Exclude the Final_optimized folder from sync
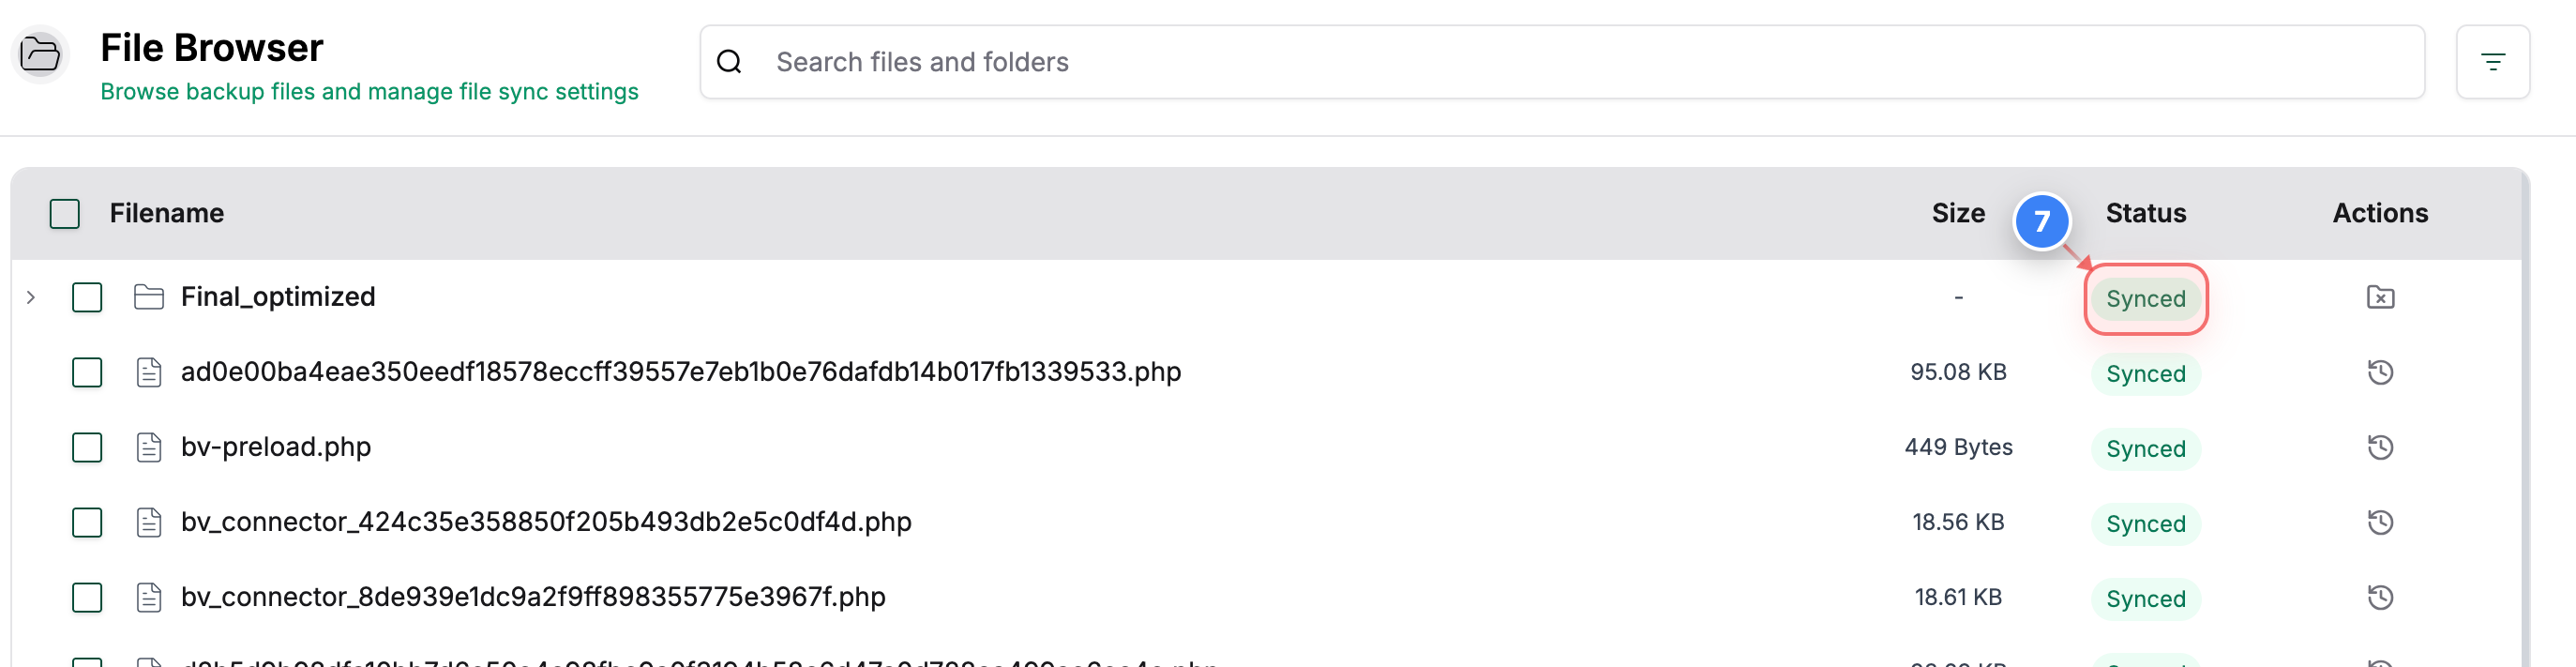The image size is (2576, 667). (x=2380, y=297)
